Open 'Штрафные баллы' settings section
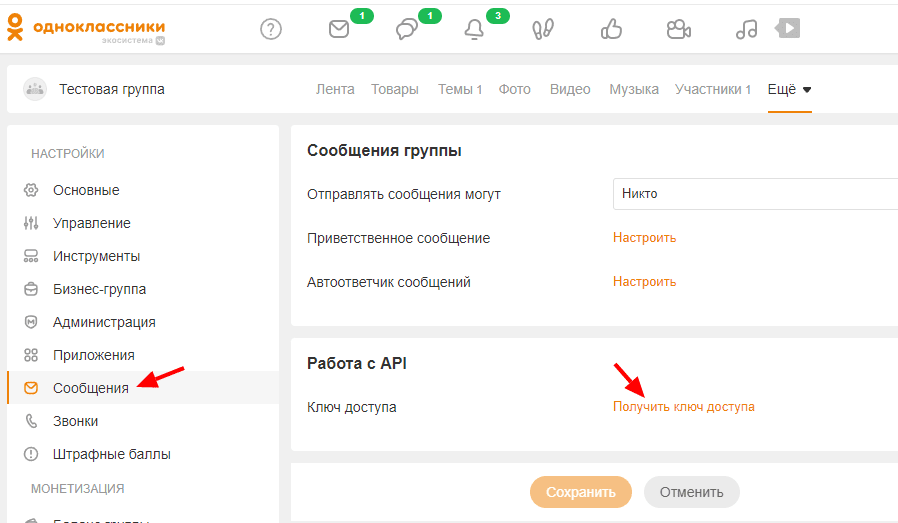 click(111, 454)
